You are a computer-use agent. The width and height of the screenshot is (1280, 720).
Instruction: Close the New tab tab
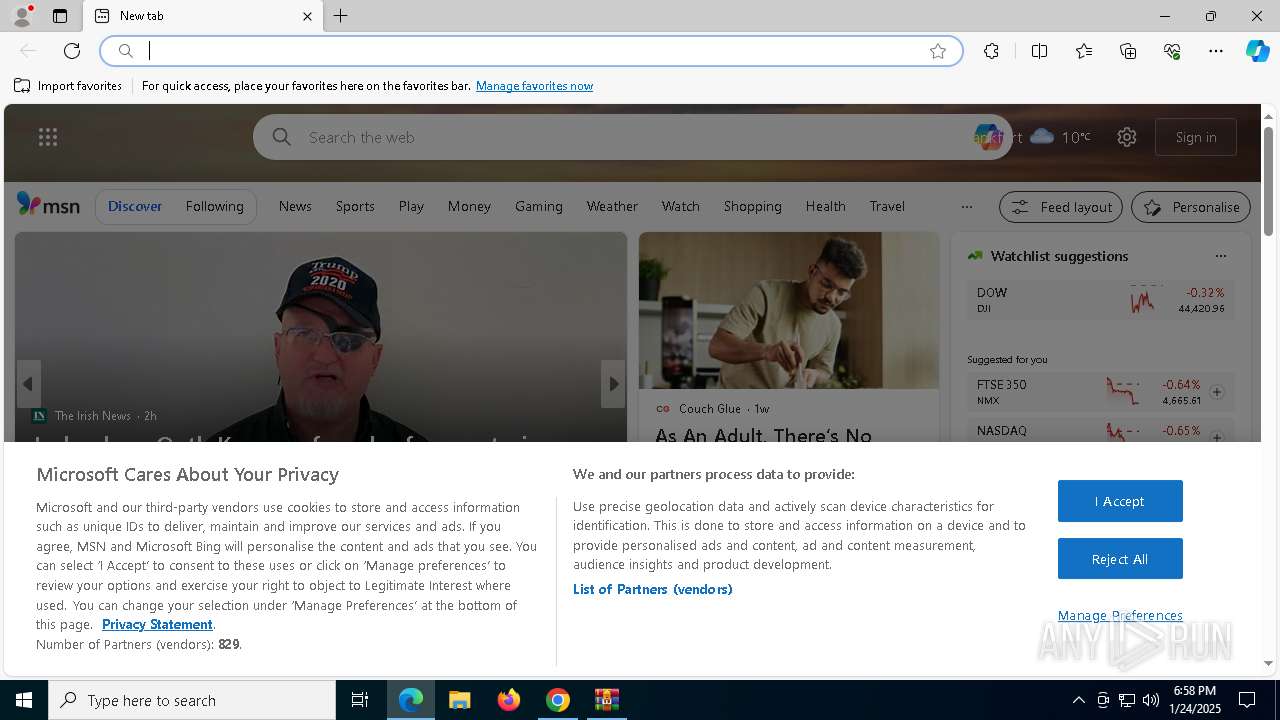[307, 16]
